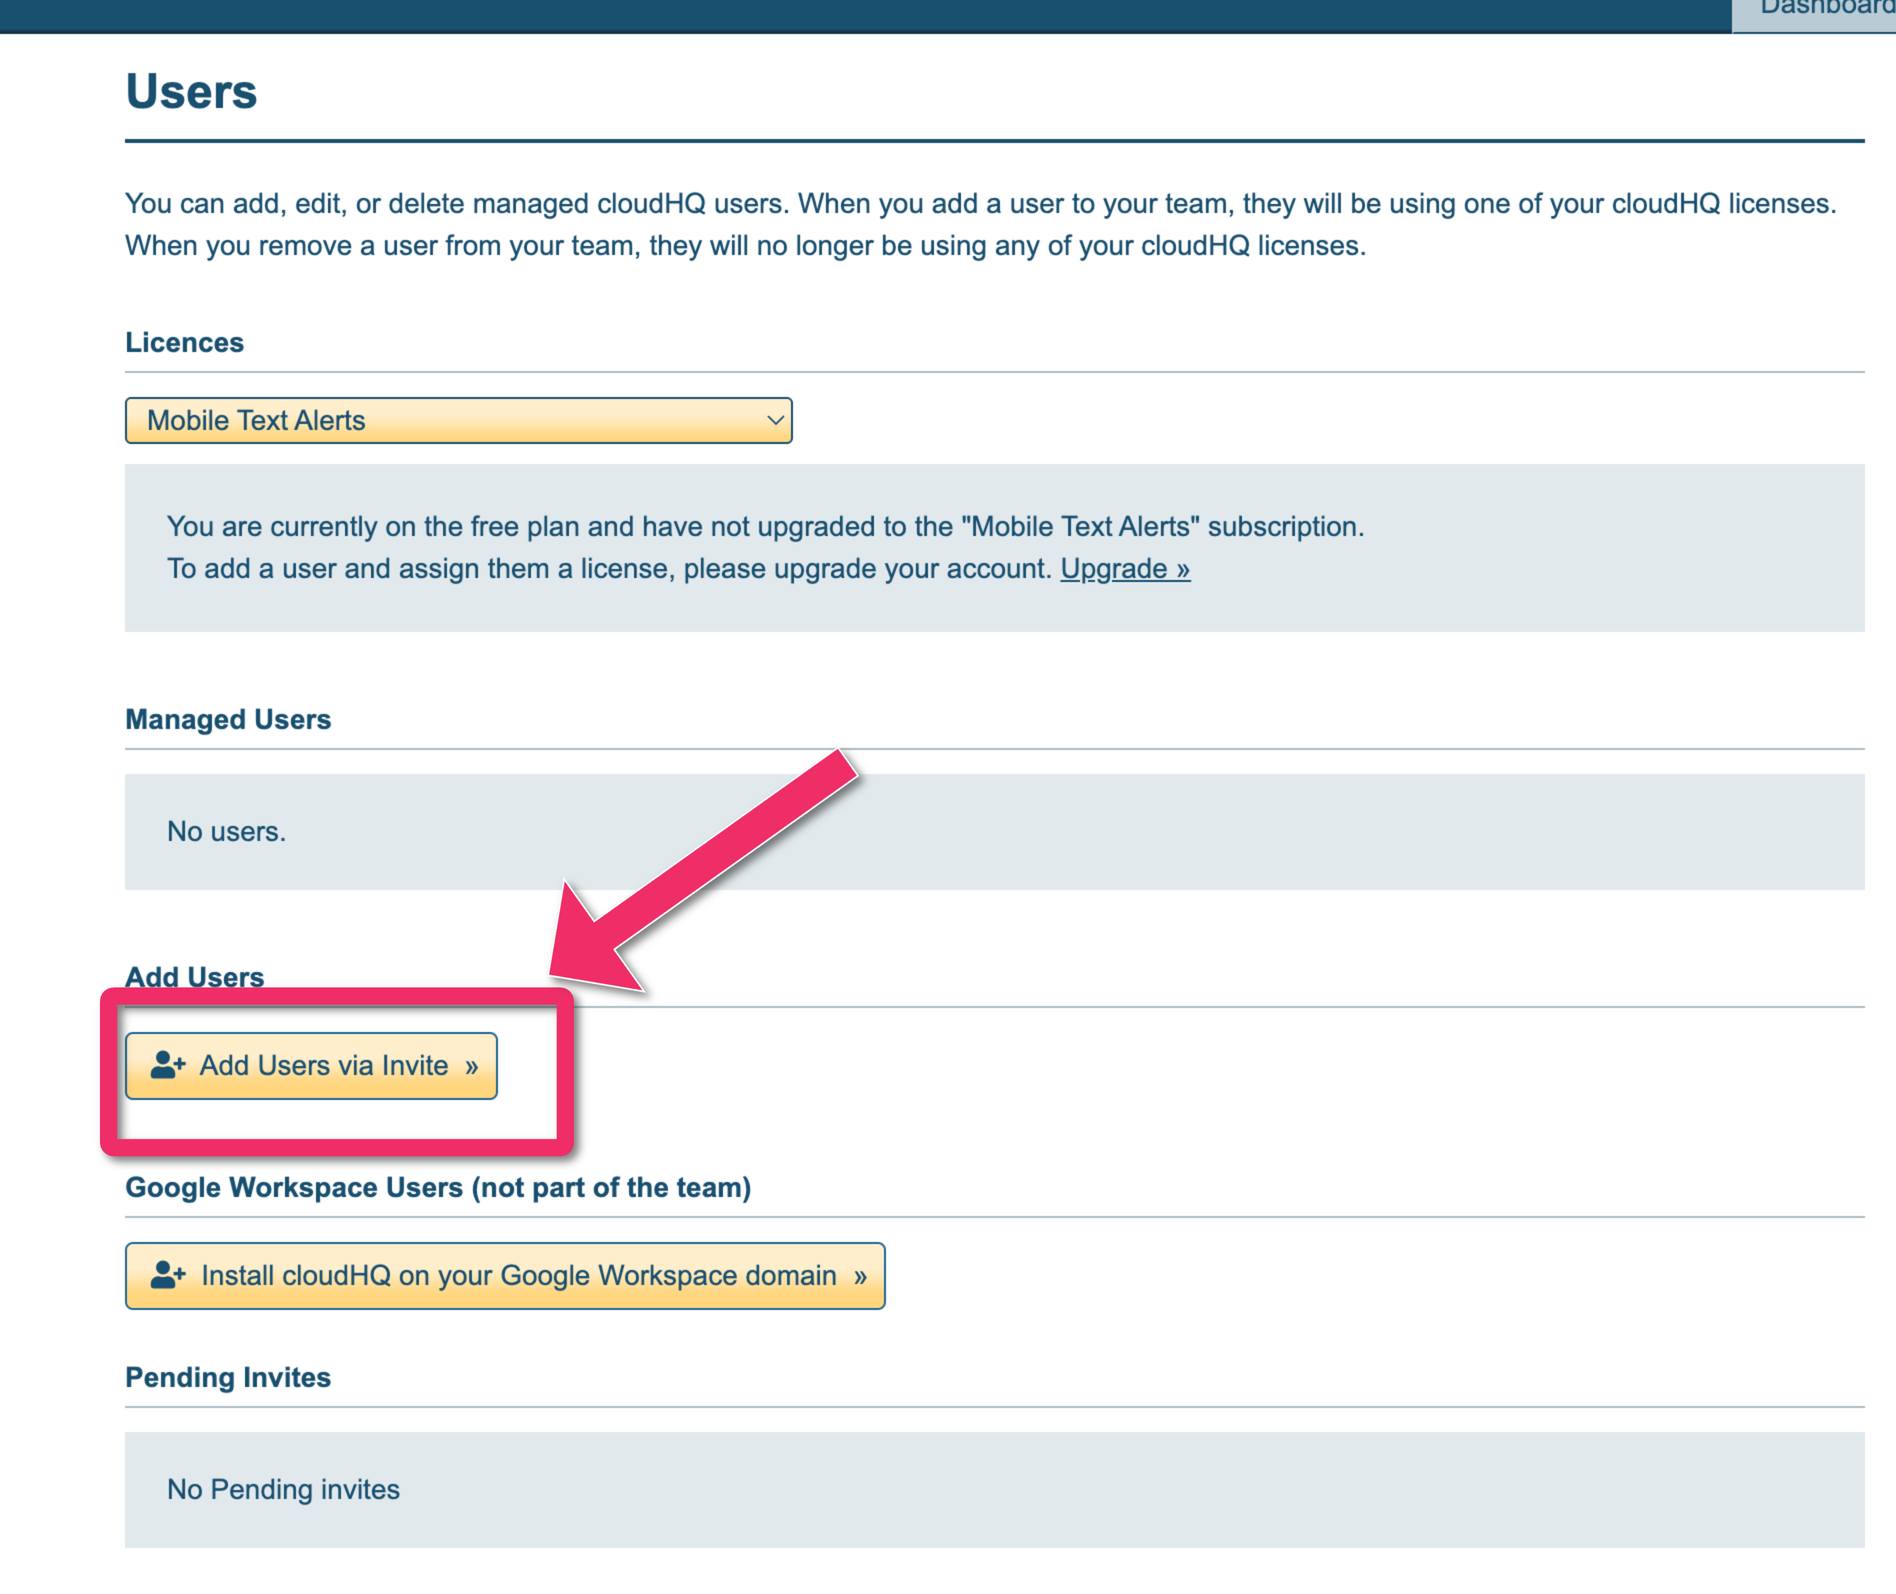
Task: Install cloudHQ on your Google Workspace domain
Action: click(x=505, y=1275)
